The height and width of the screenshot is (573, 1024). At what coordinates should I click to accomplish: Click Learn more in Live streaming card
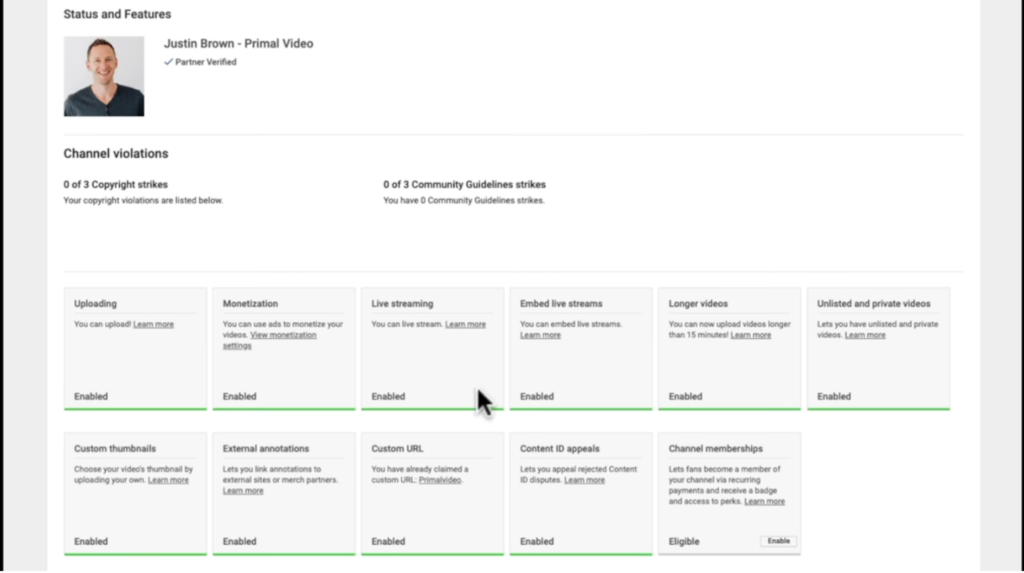click(x=465, y=325)
